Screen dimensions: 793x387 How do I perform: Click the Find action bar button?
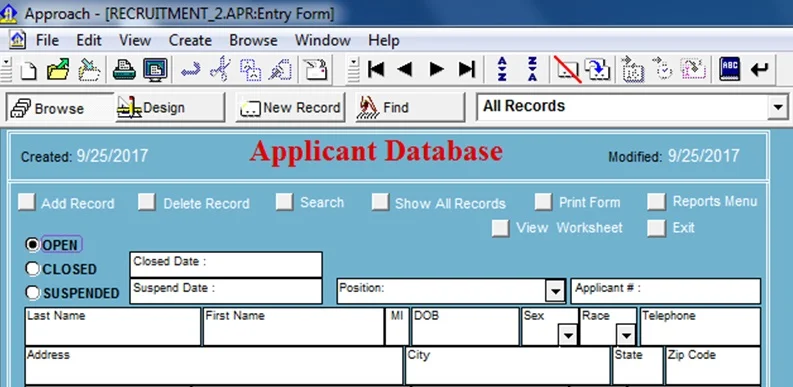coord(410,107)
